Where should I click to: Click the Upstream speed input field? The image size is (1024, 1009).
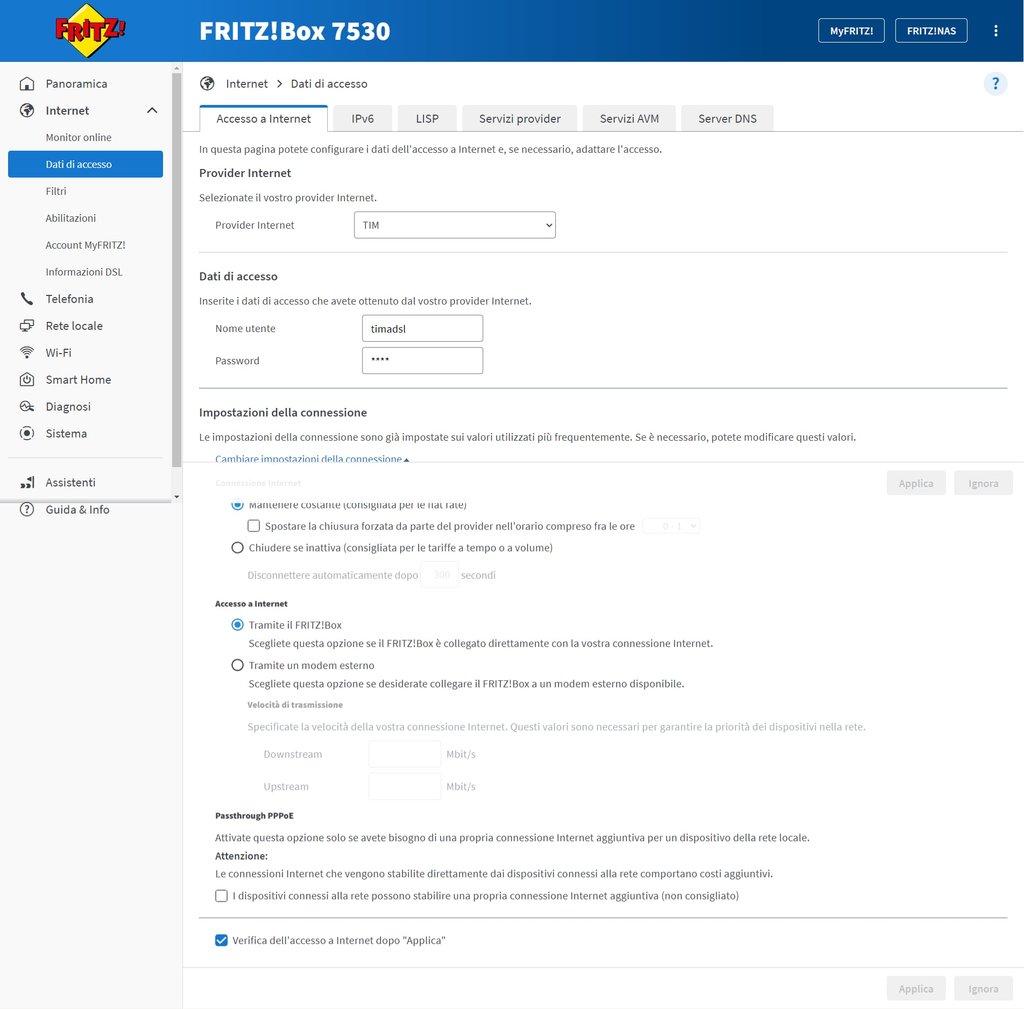(405, 786)
